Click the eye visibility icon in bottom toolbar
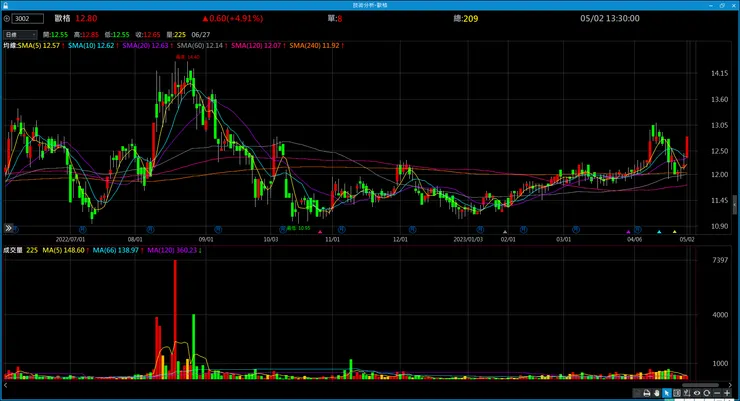740x401 pixels. [697, 393]
